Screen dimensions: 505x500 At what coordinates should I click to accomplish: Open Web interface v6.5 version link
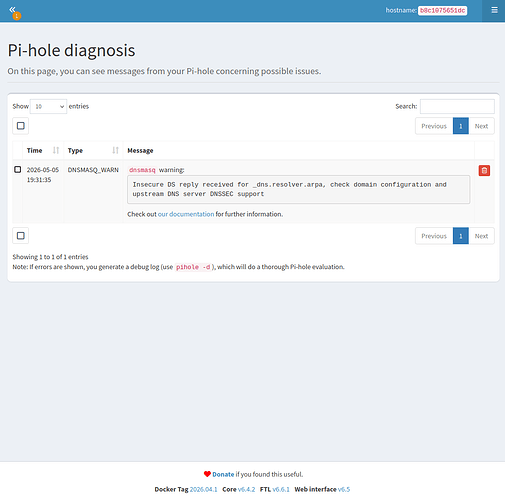point(344,489)
